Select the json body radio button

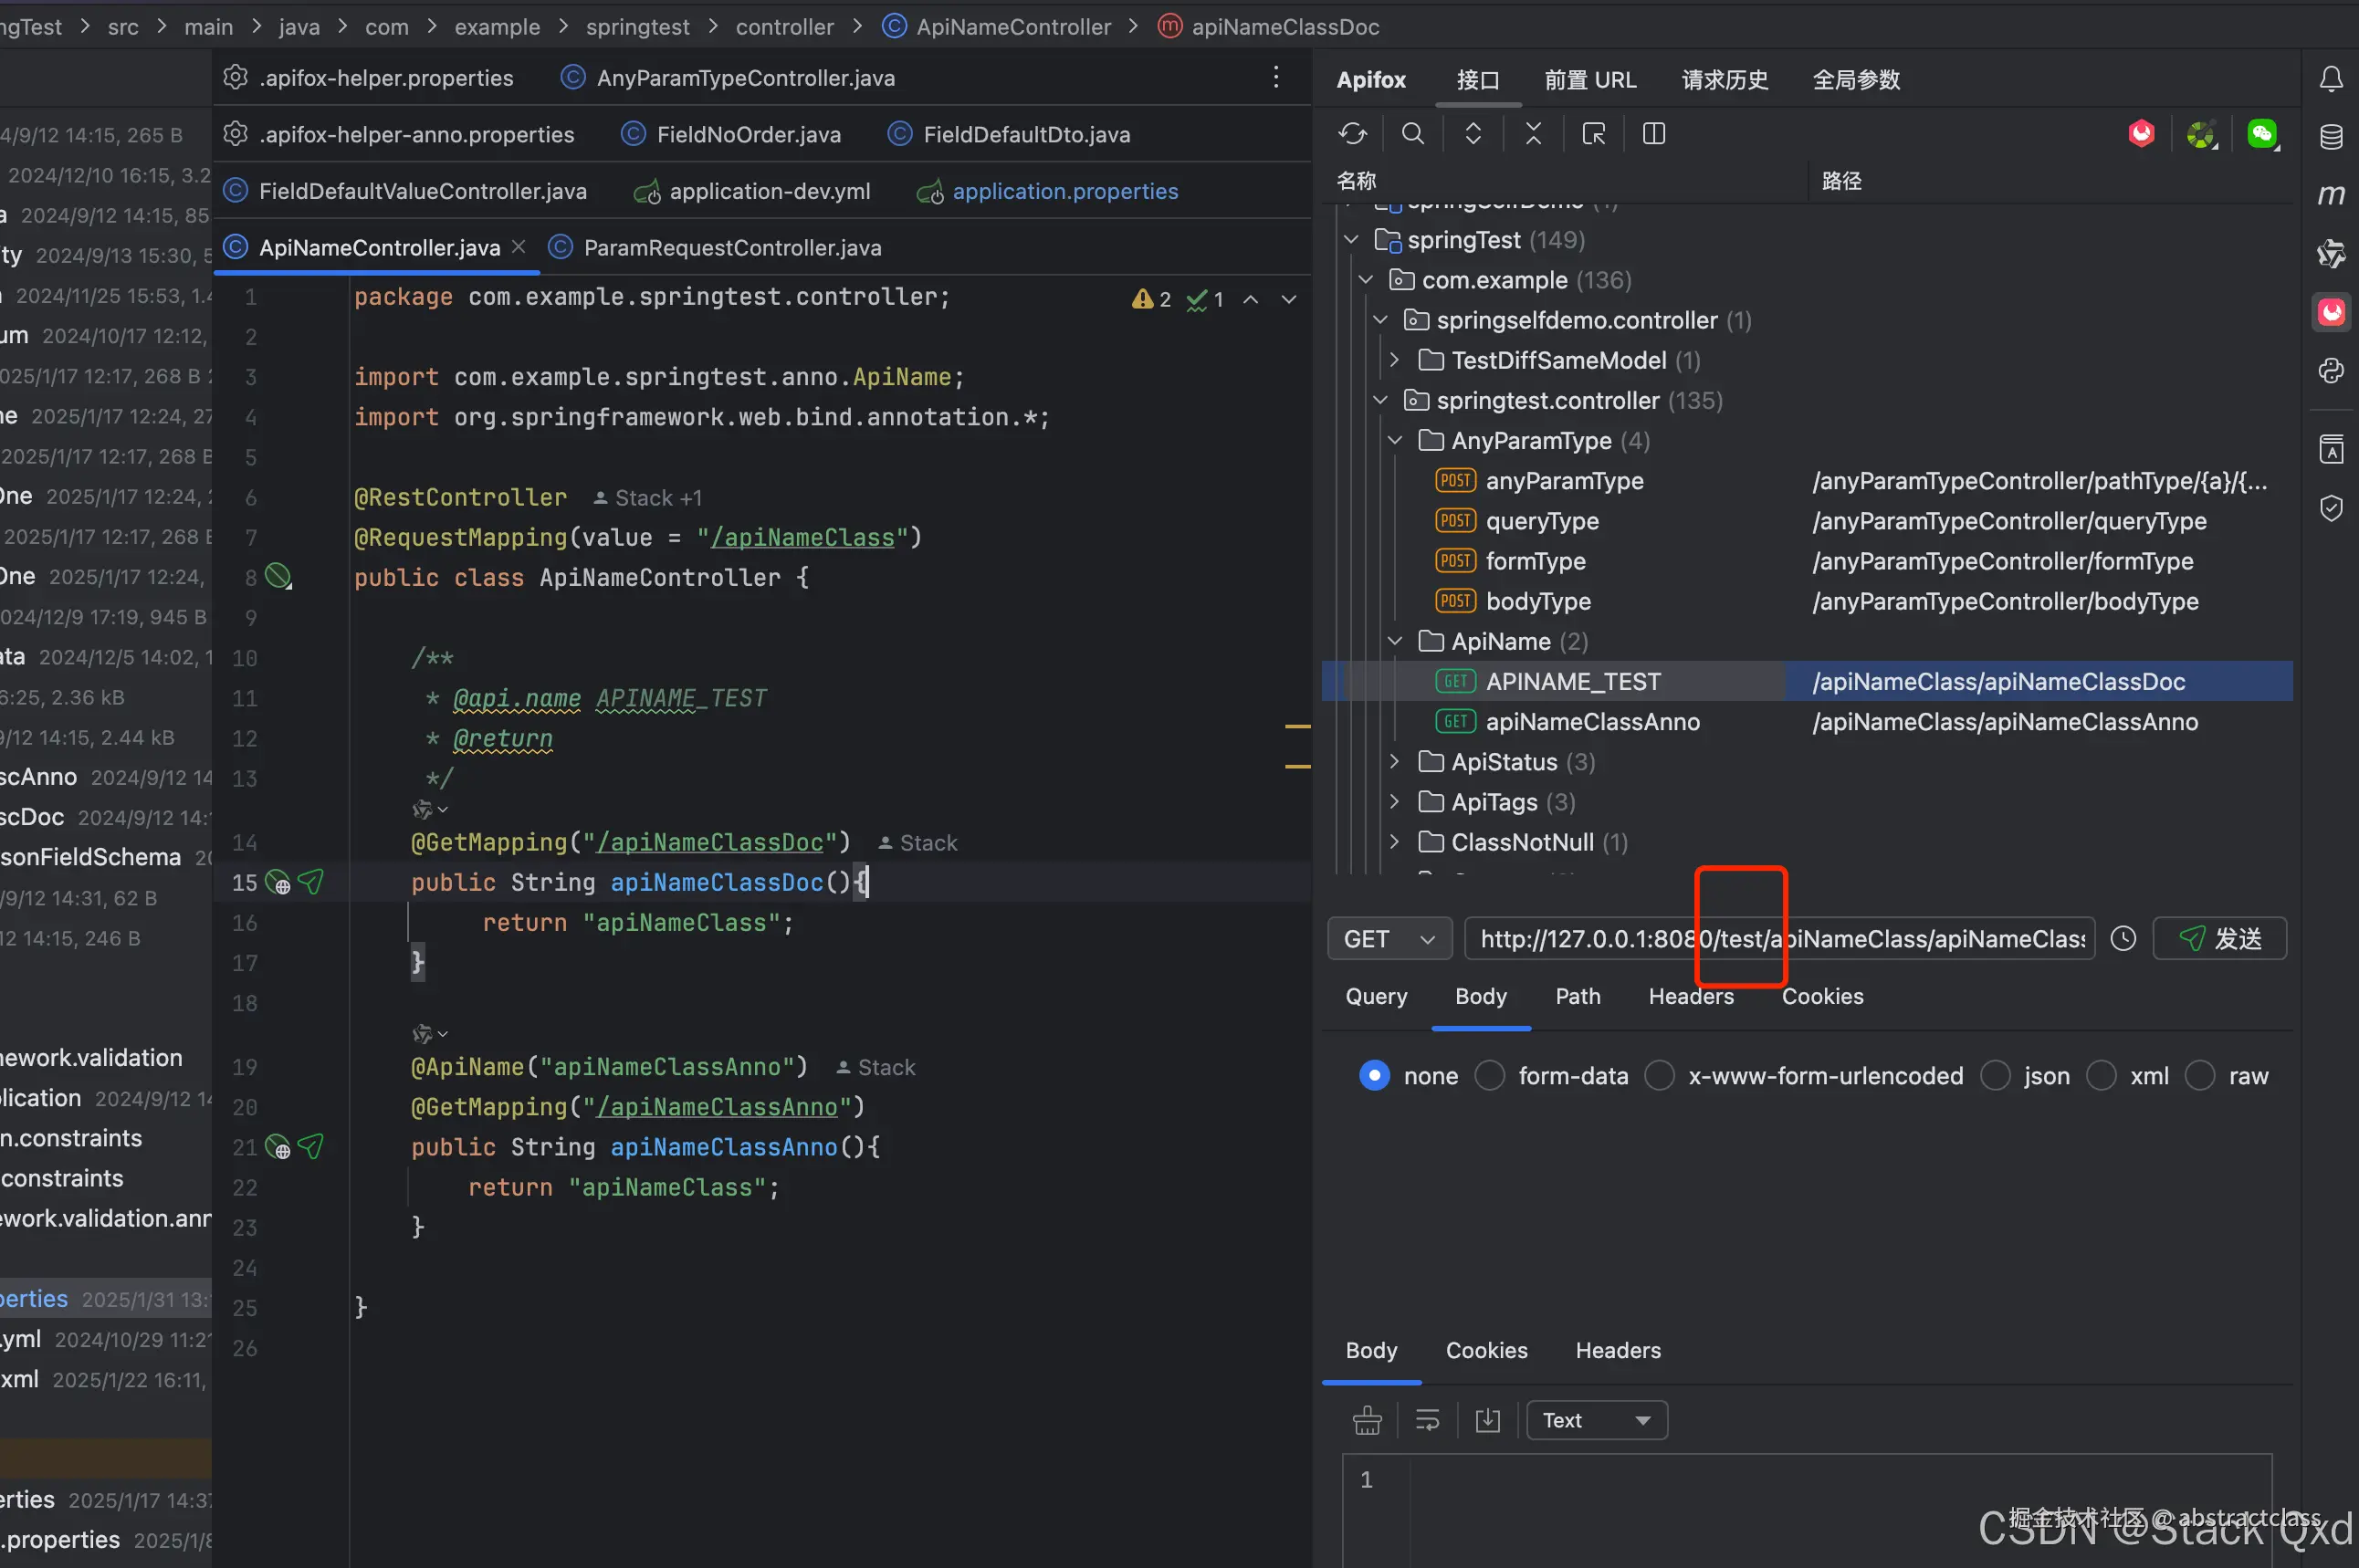[1995, 1076]
